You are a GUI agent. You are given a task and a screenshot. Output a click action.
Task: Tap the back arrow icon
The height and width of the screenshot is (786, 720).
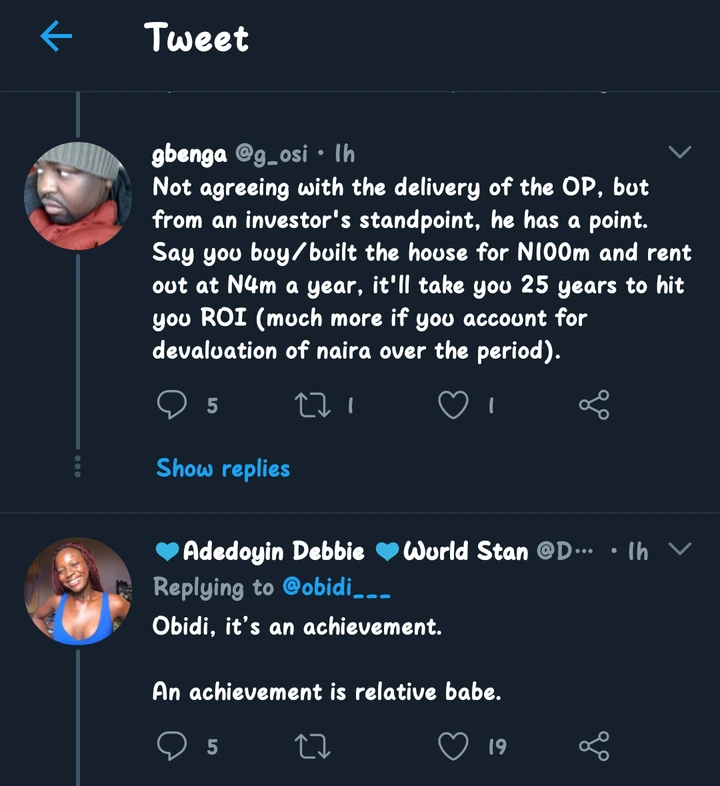coord(57,37)
